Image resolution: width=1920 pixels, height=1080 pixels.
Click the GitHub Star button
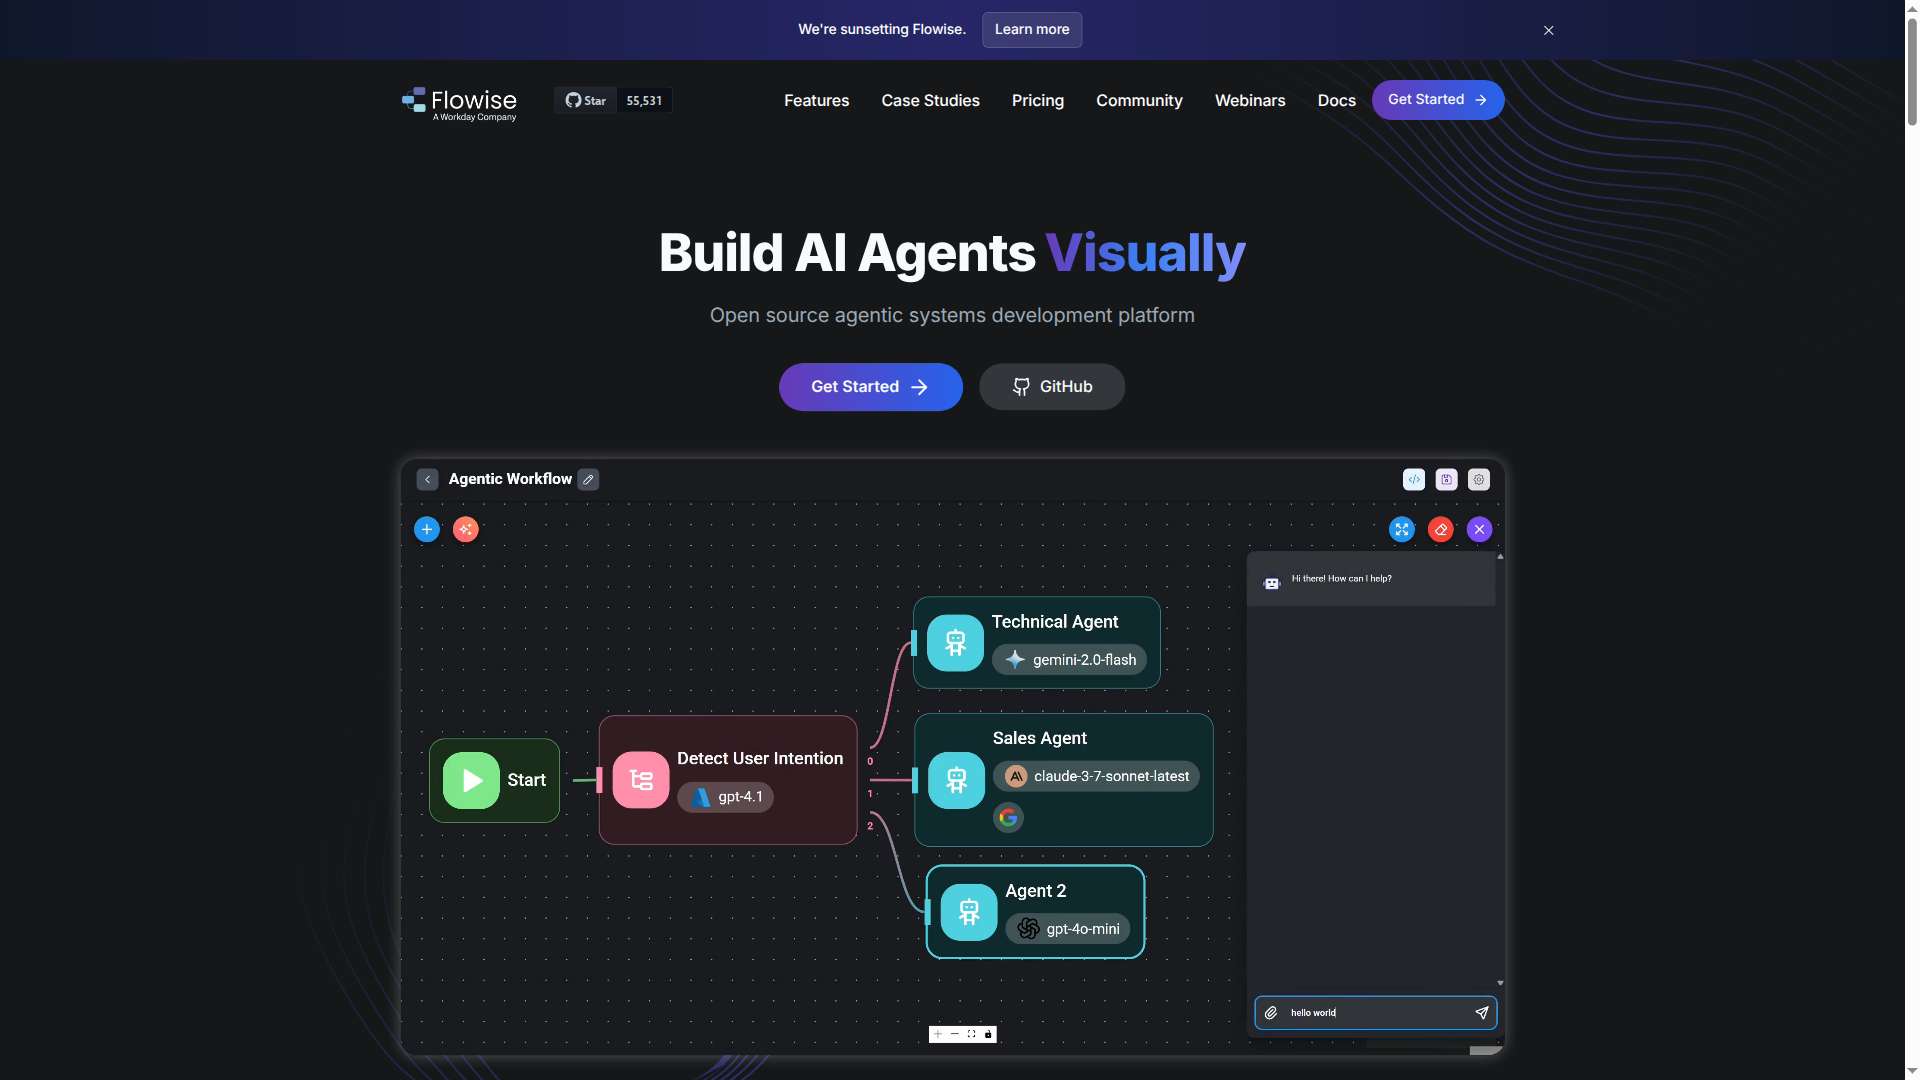tap(586, 100)
